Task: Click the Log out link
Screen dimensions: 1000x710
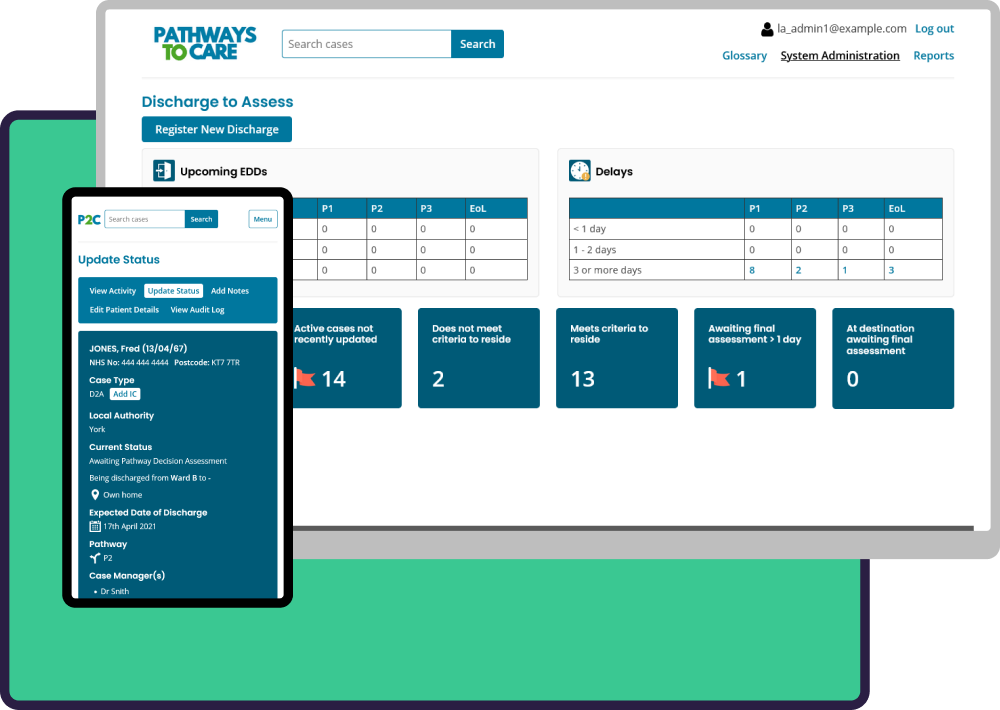Action: click(x=934, y=29)
